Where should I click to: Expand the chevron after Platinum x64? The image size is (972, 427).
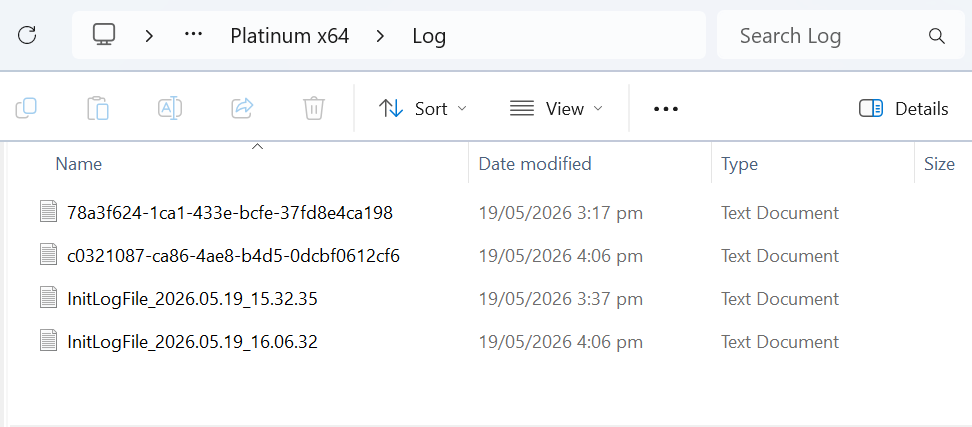coord(381,36)
